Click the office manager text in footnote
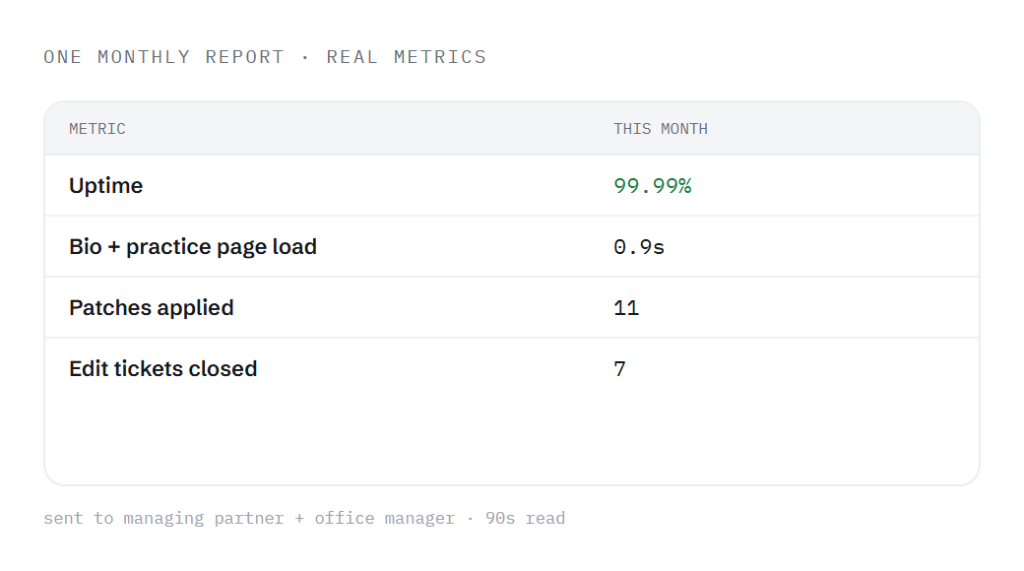The width and height of the screenshot is (1024, 571). (385, 518)
